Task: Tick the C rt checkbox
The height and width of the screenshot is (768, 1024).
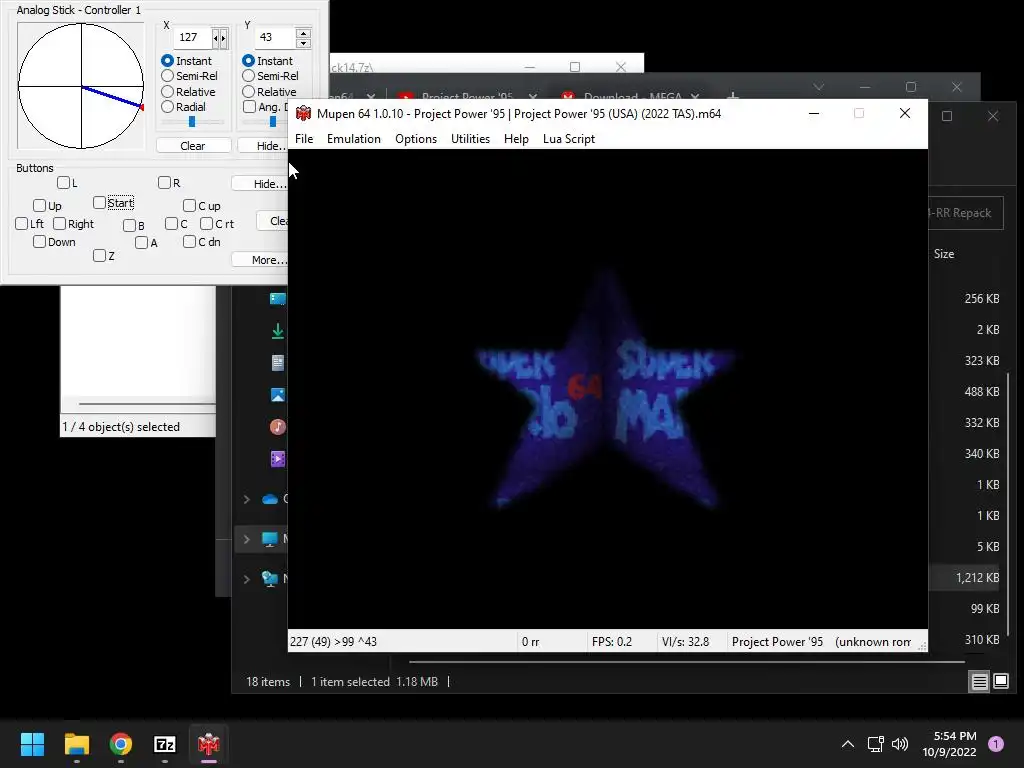Action: pyautogui.click(x=206, y=224)
